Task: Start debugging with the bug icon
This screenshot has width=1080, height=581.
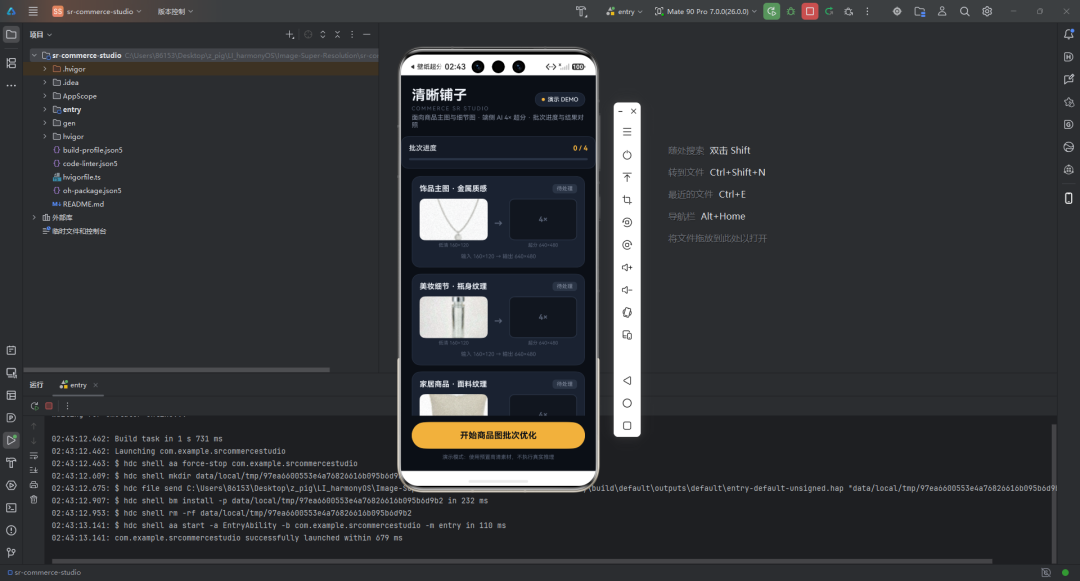Action: pos(791,11)
